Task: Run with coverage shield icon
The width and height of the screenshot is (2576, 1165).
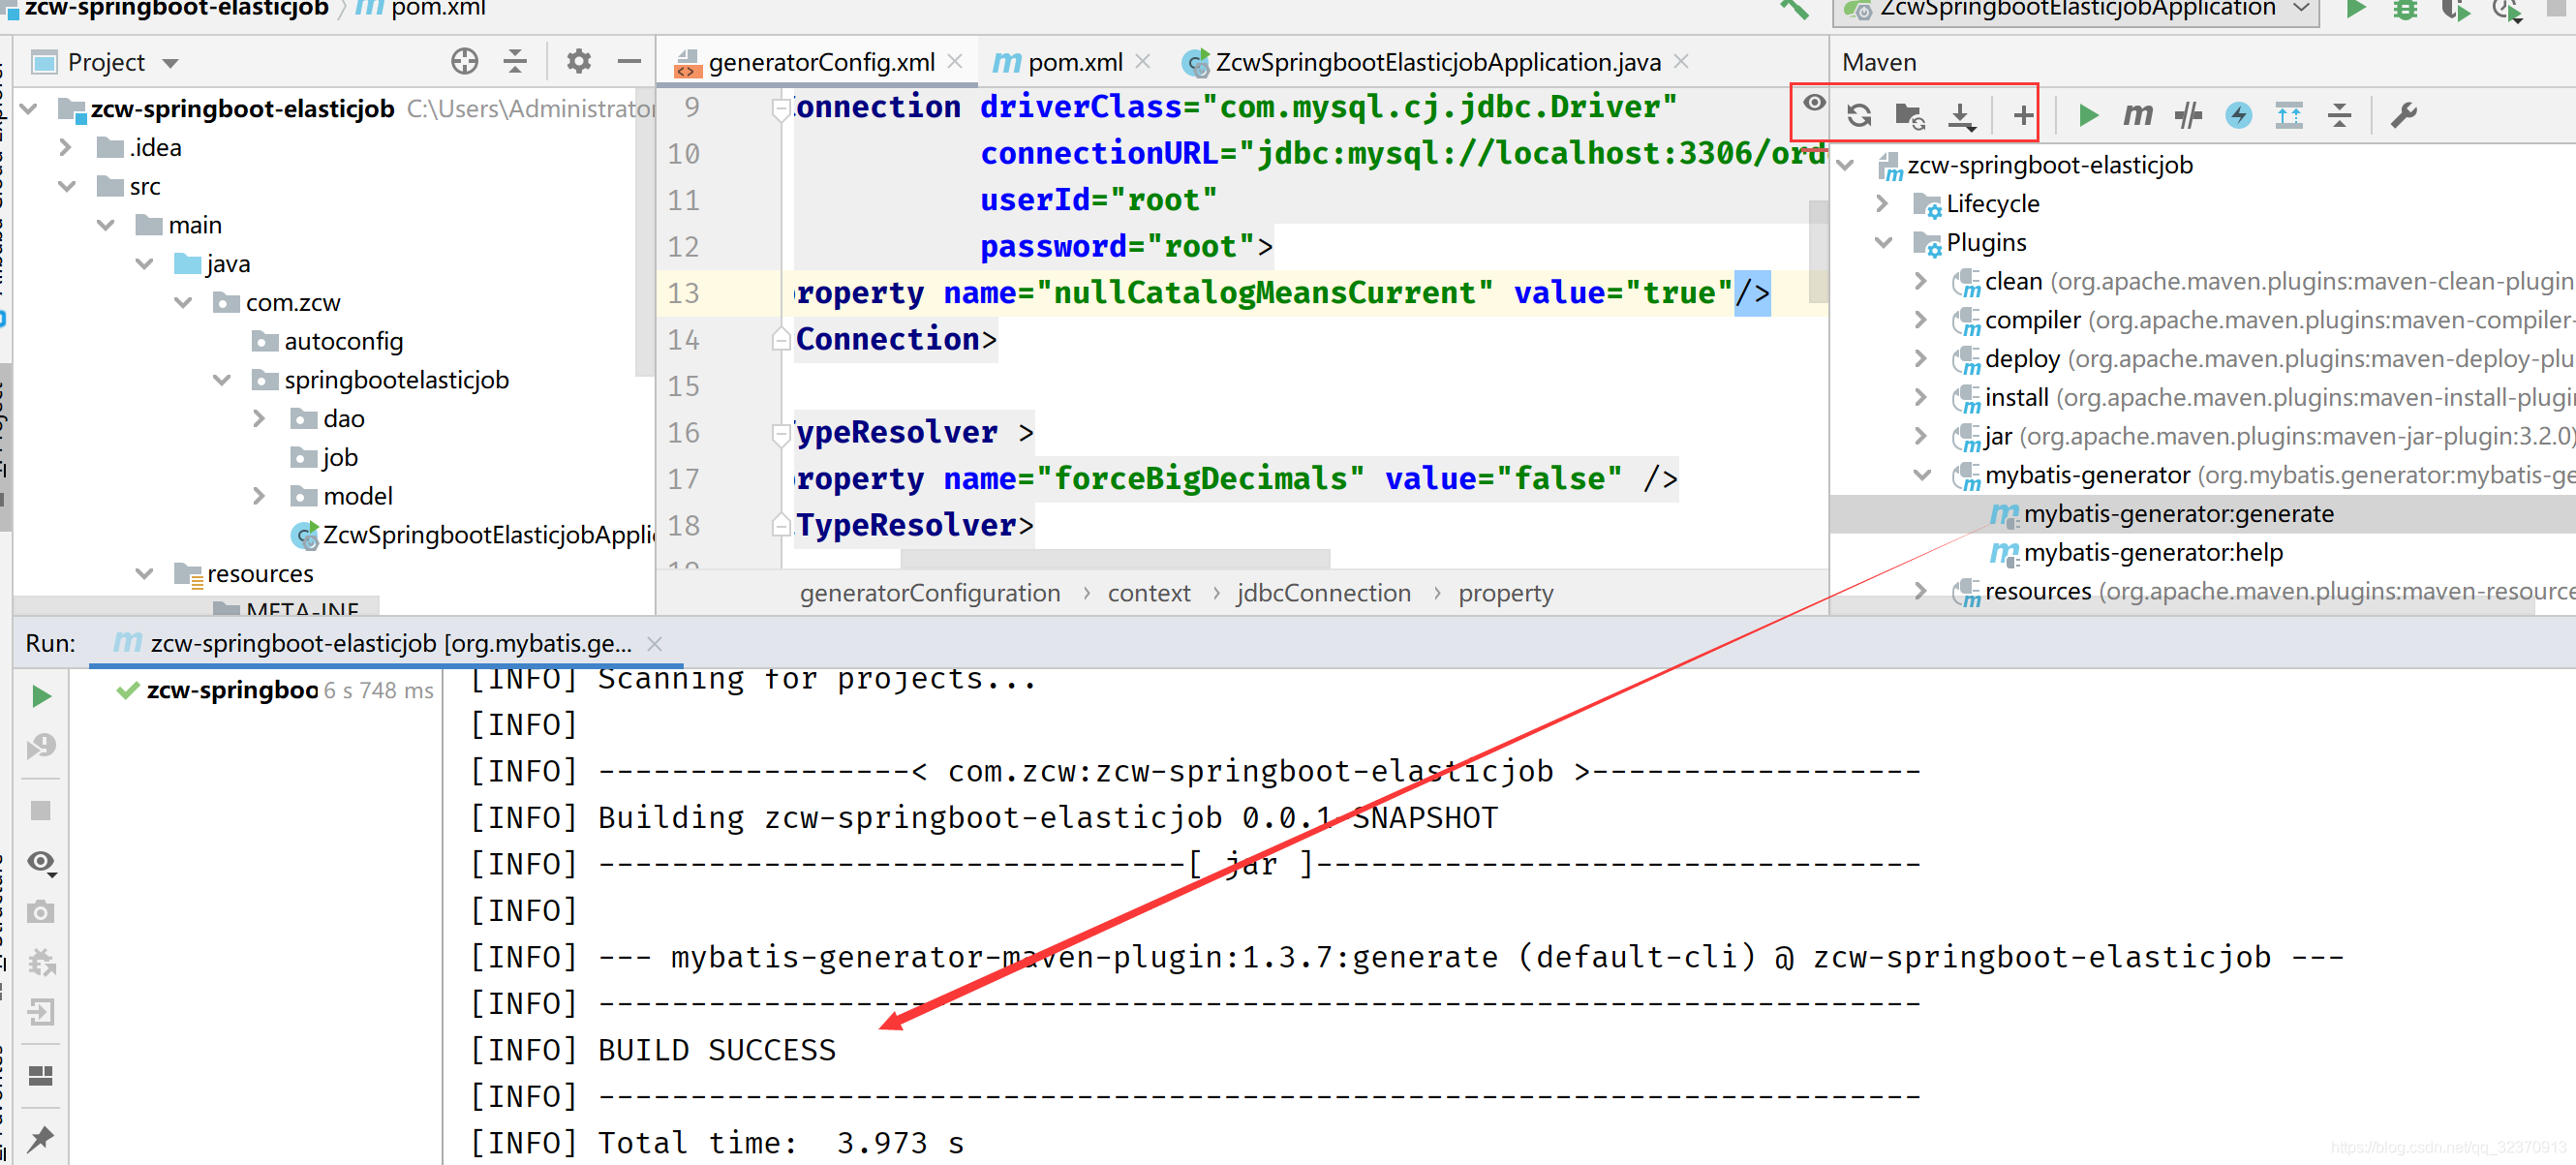Action: [2455, 10]
